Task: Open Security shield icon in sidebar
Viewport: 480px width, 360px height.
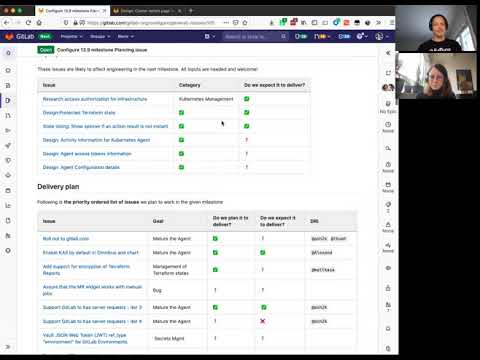Action: click(8, 160)
